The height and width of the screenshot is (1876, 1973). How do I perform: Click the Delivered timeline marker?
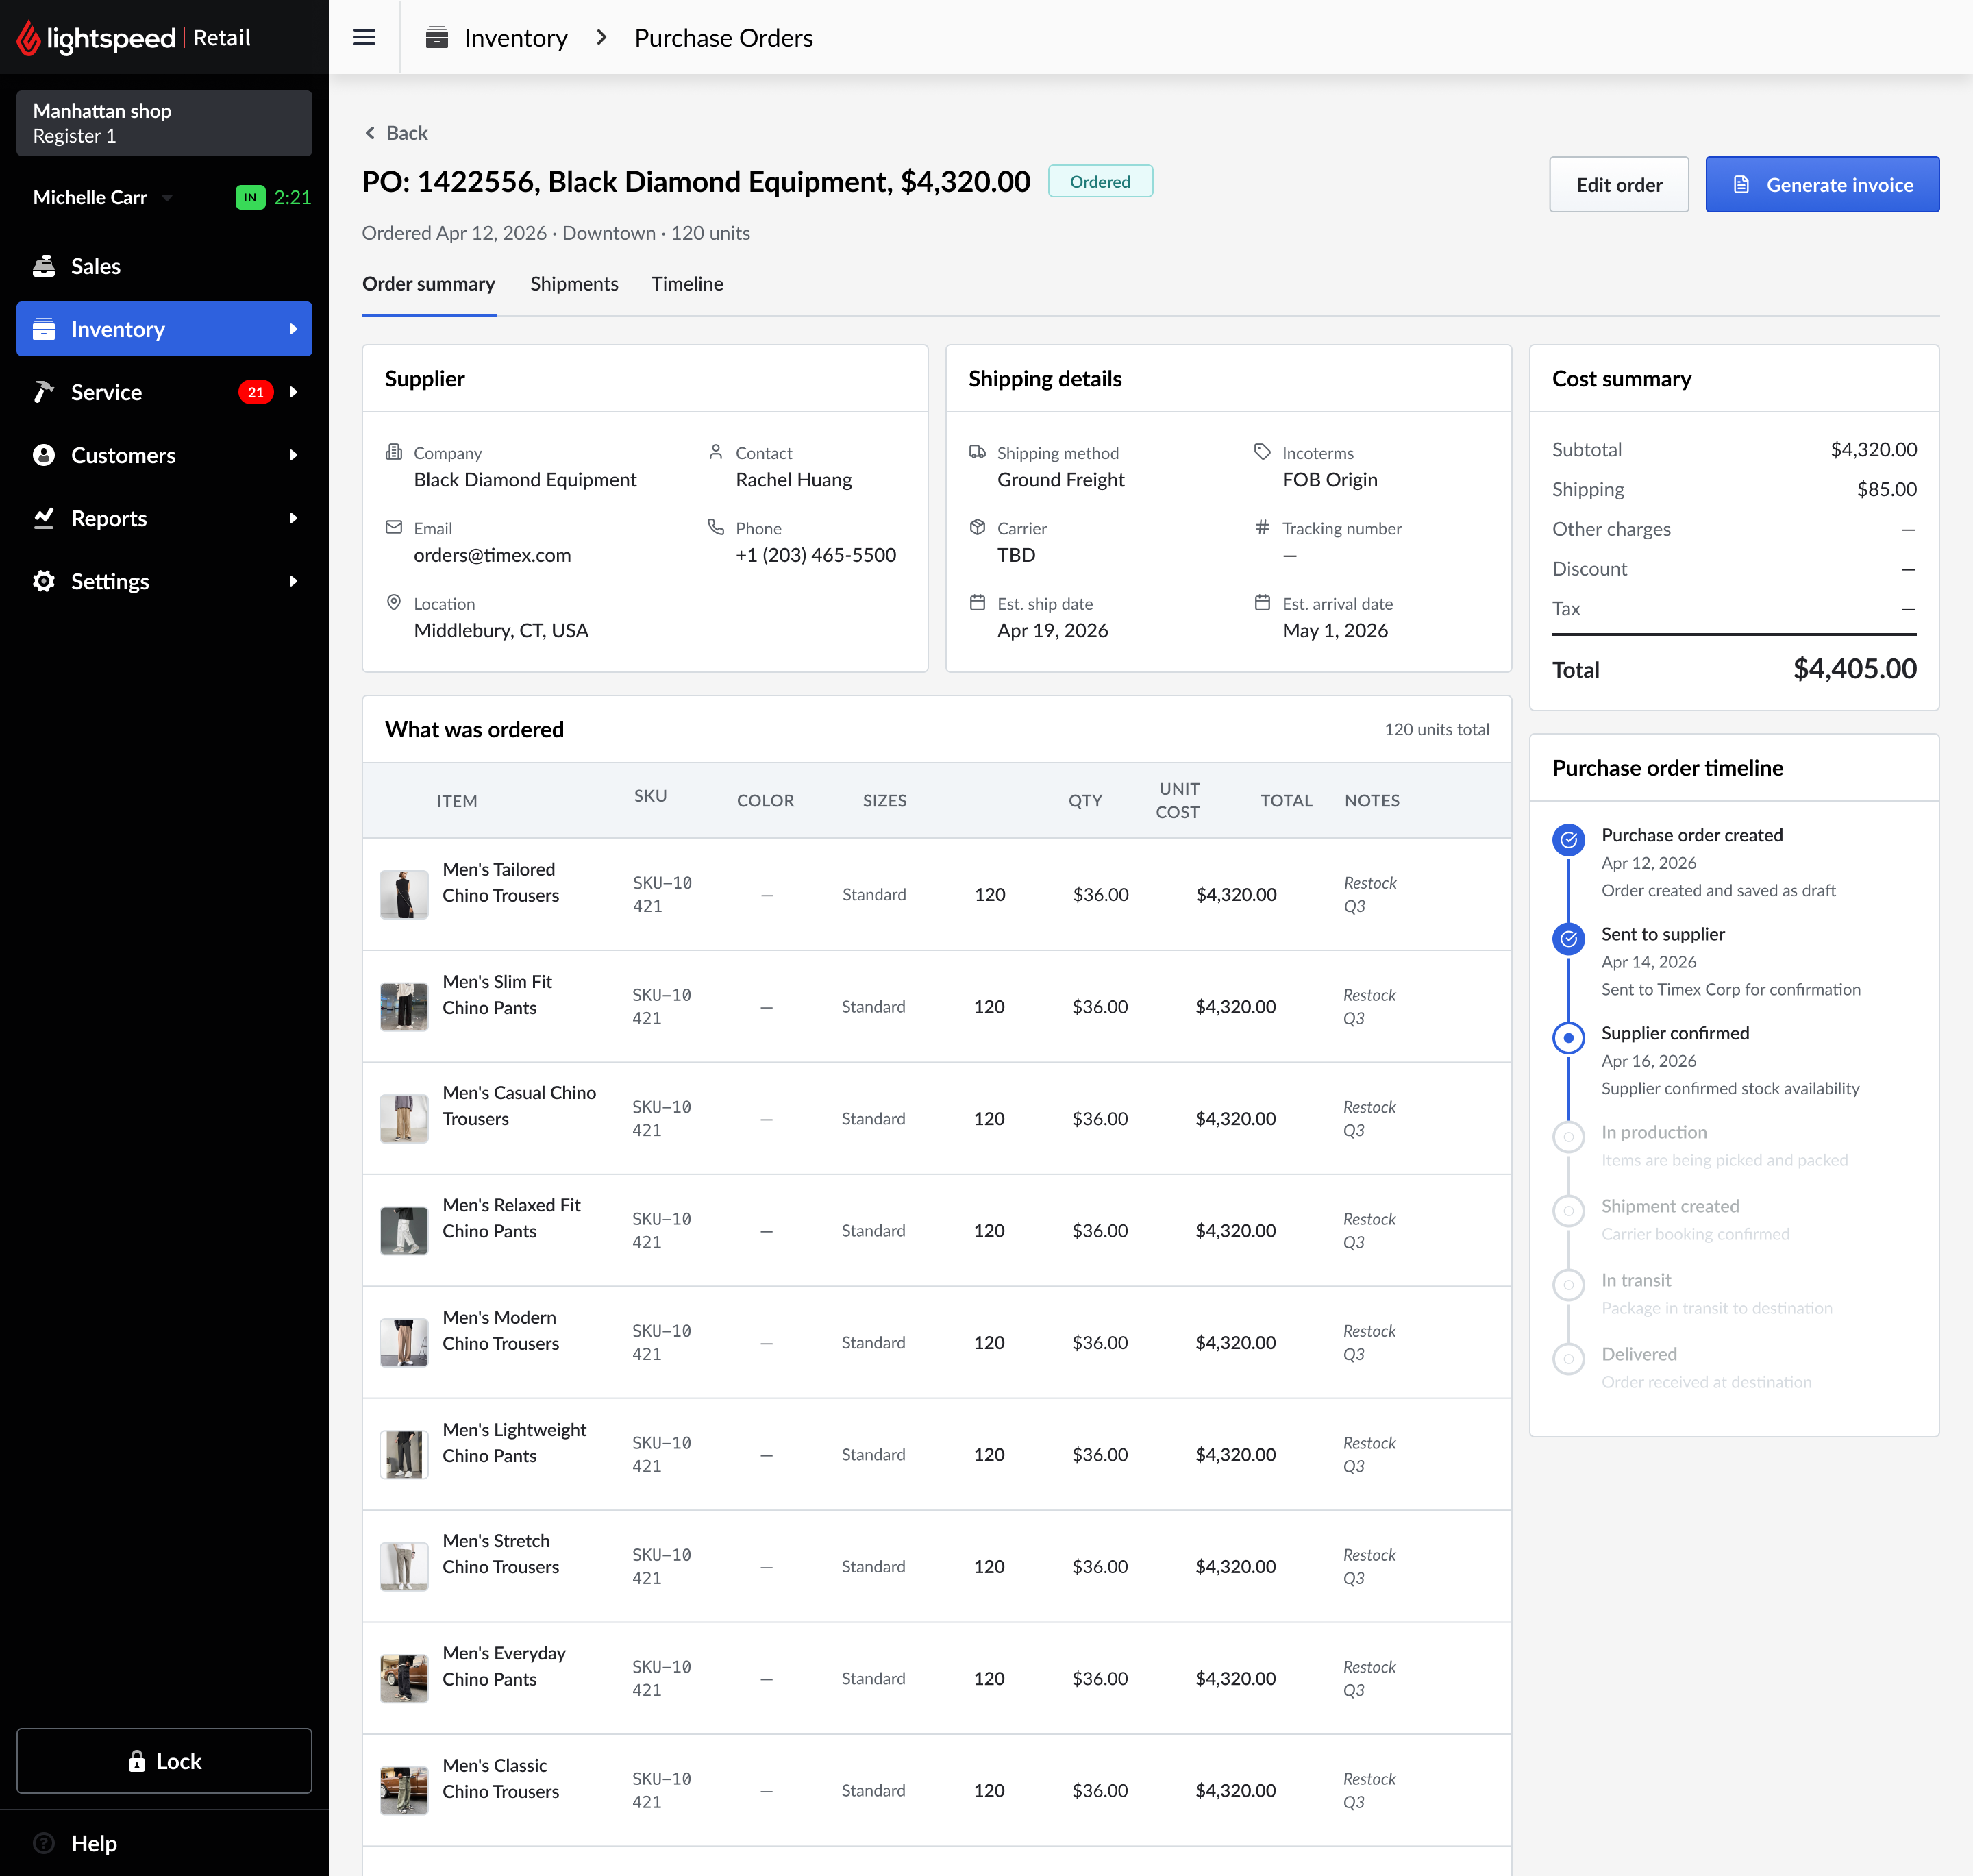pos(1568,1358)
